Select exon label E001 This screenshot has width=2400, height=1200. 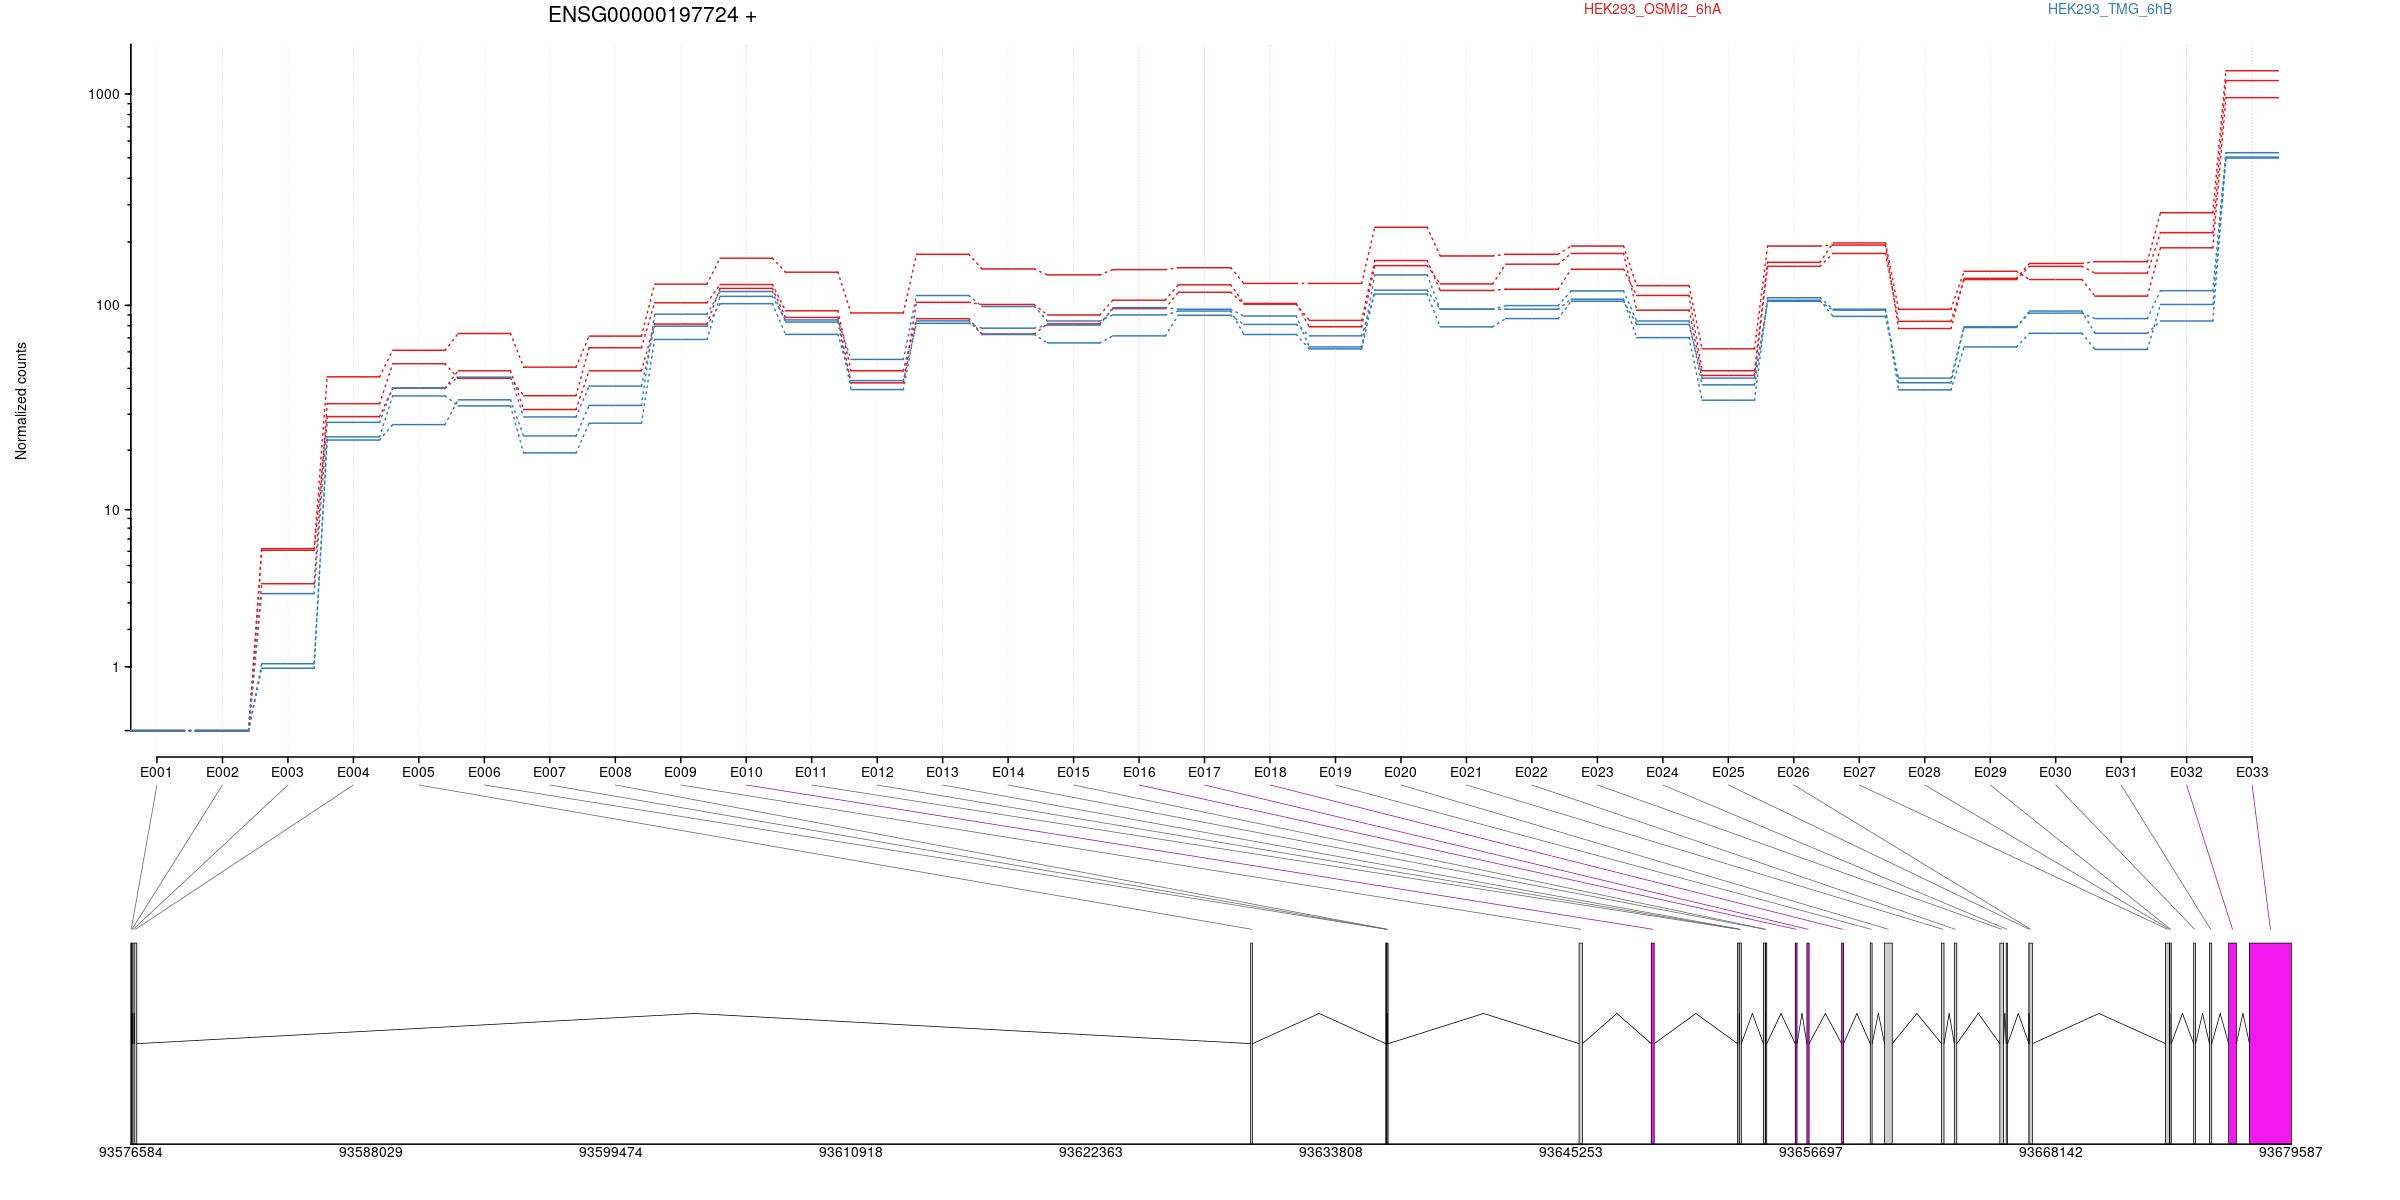tap(156, 772)
